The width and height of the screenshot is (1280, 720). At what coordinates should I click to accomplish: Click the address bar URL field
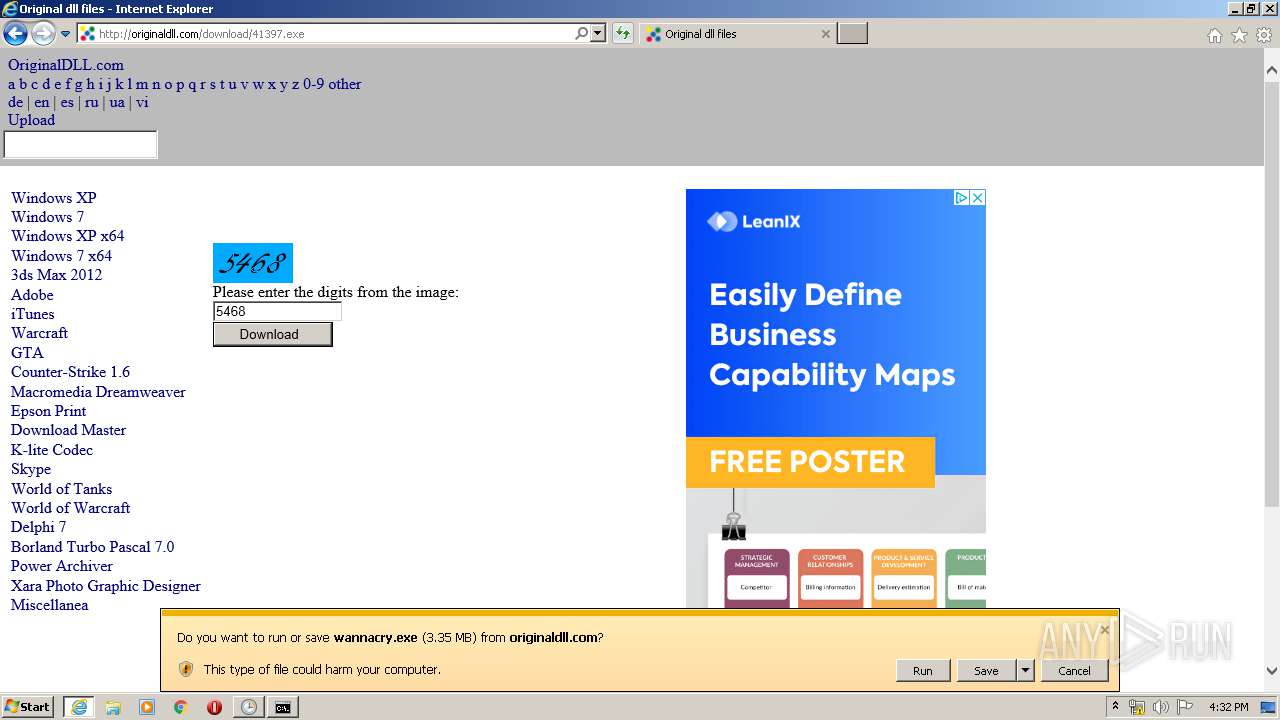pyautogui.click(x=335, y=33)
